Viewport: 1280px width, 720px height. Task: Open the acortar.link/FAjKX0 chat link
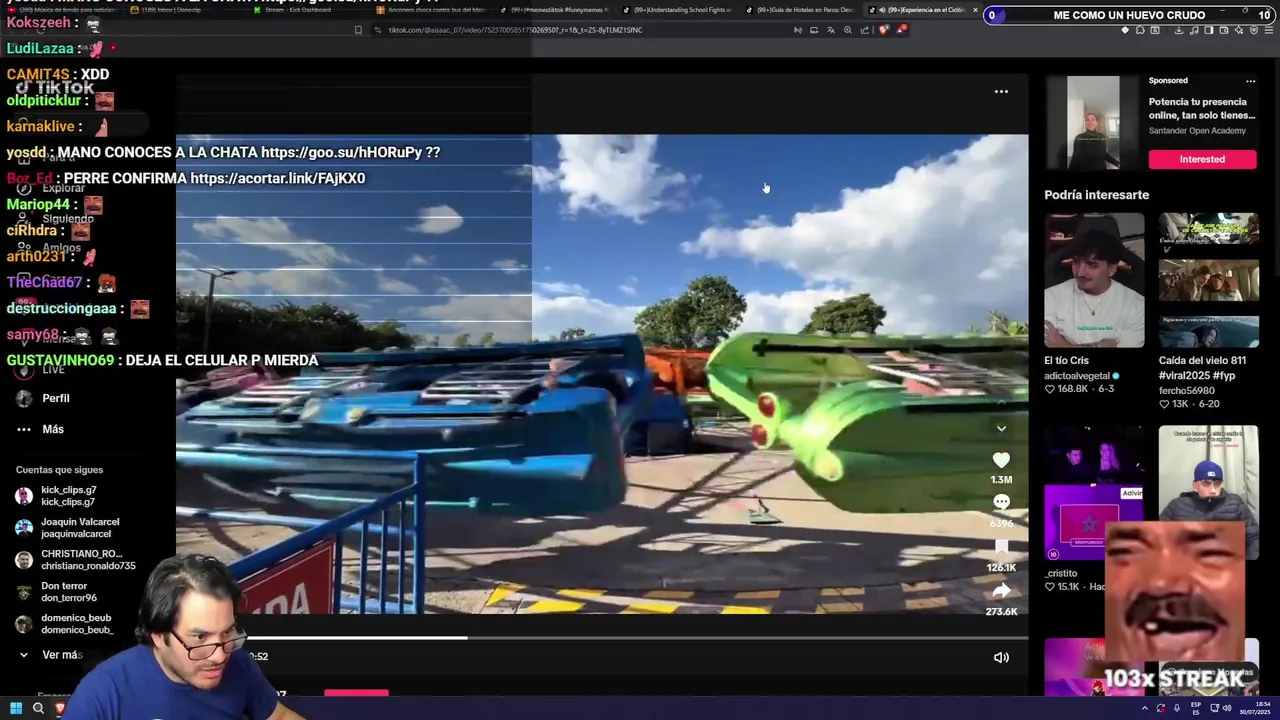click(x=277, y=178)
